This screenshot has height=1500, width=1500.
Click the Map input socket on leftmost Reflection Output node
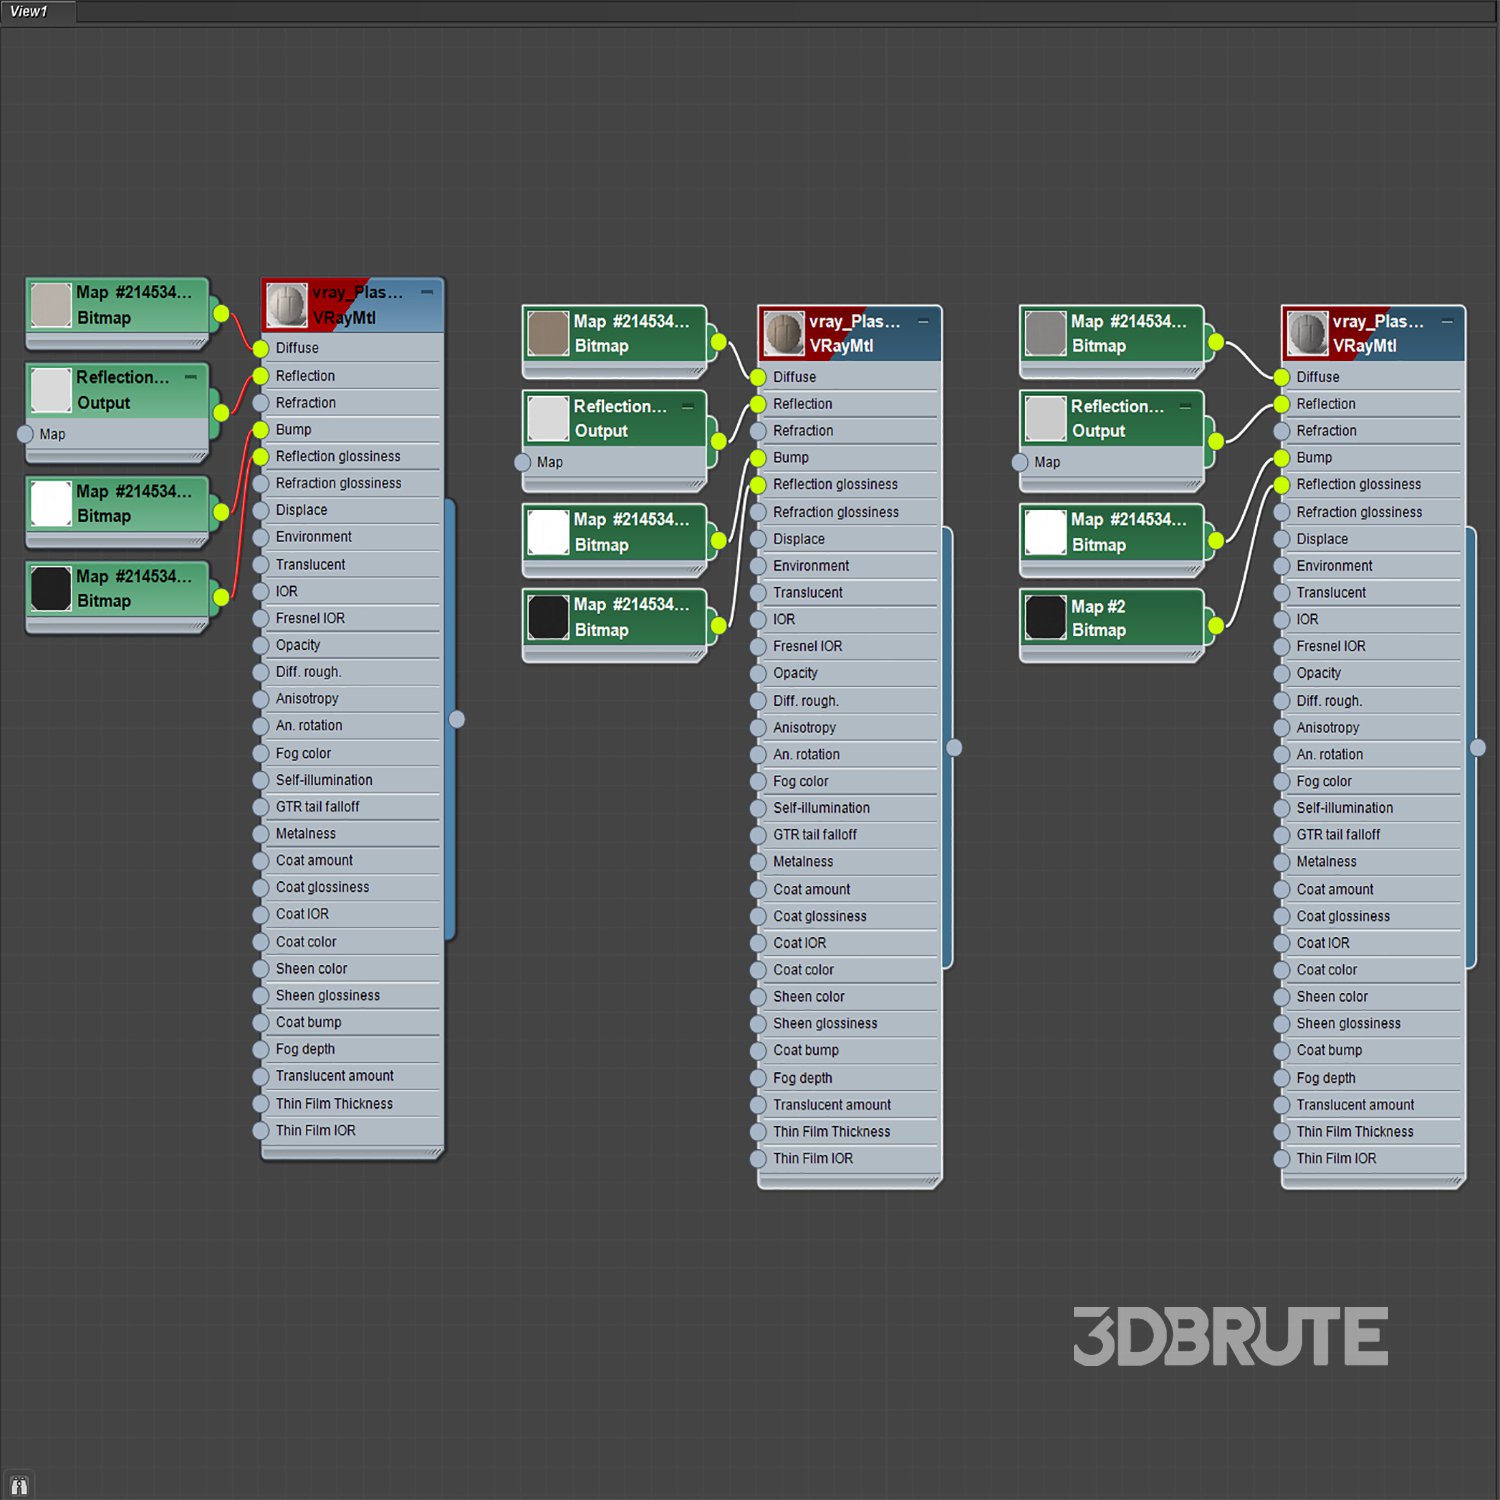point(26,434)
